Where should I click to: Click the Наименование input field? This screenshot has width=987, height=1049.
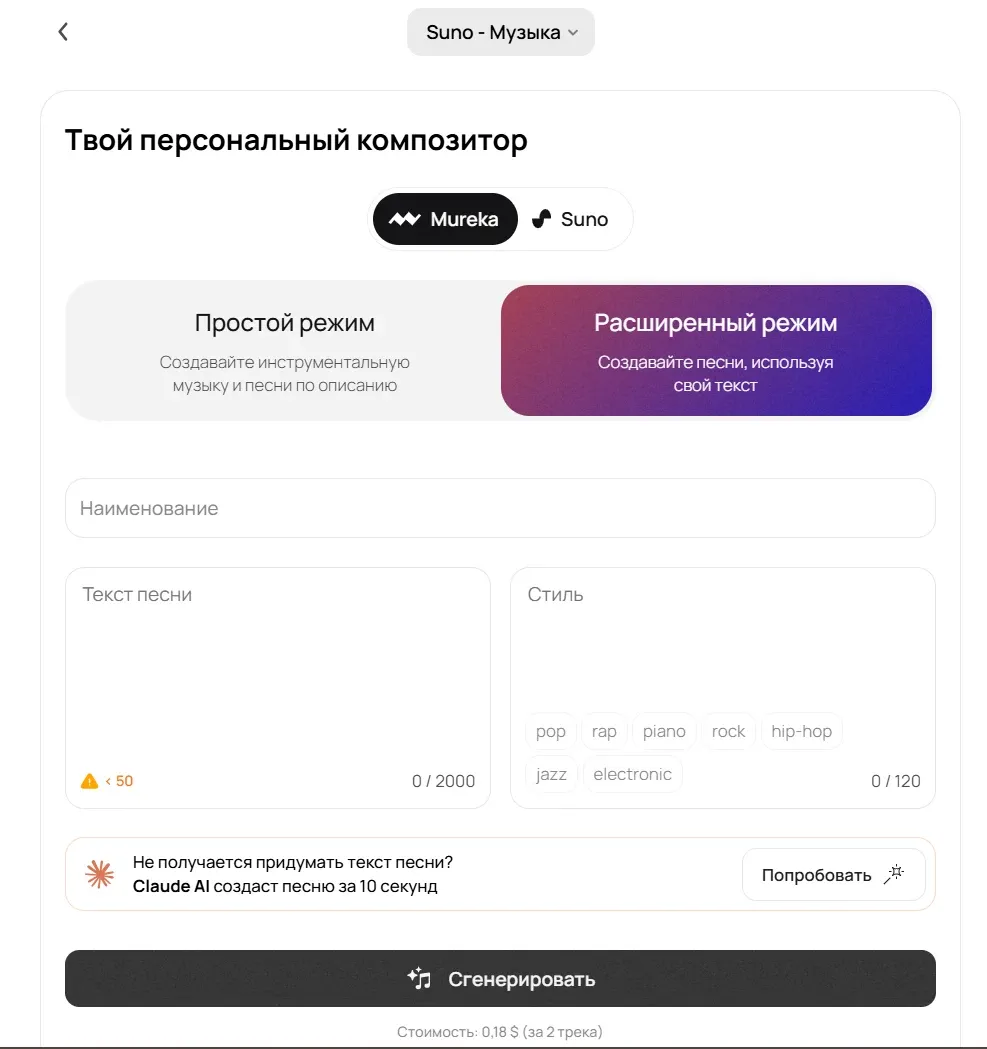point(500,508)
